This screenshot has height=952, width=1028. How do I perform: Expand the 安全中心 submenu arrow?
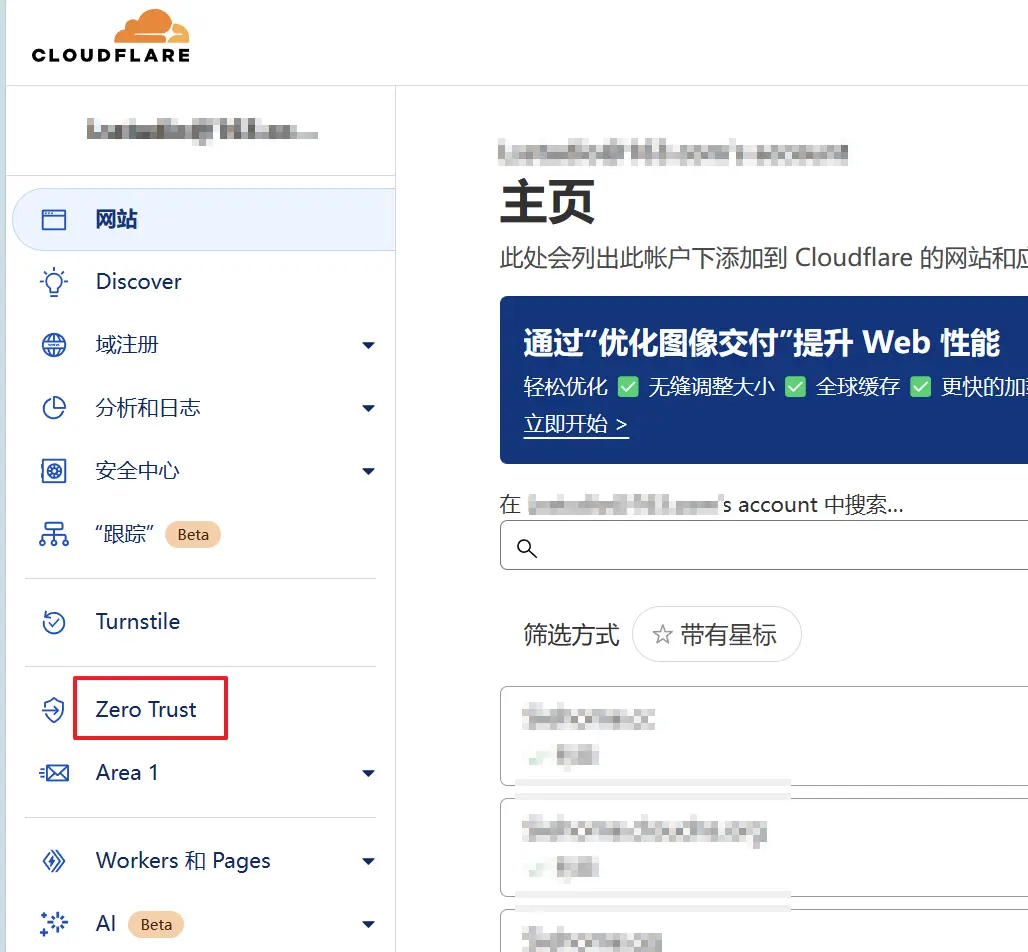coord(368,471)
